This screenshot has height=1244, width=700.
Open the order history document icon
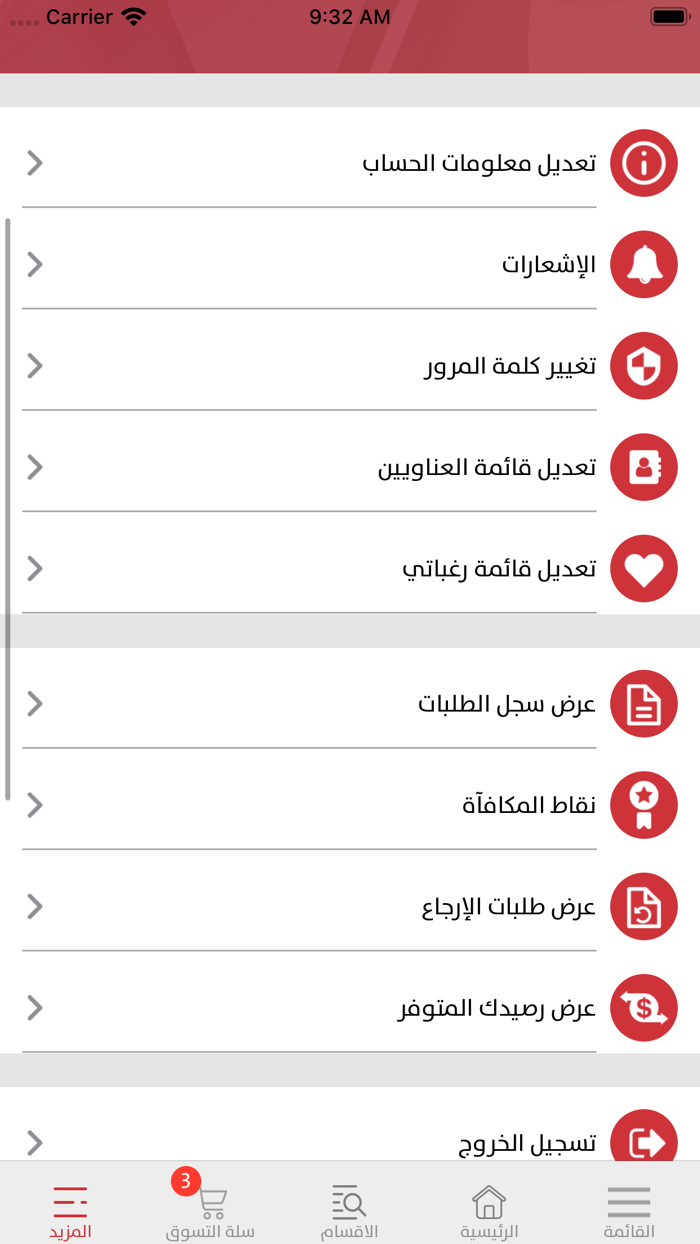(x=643, y=703)
